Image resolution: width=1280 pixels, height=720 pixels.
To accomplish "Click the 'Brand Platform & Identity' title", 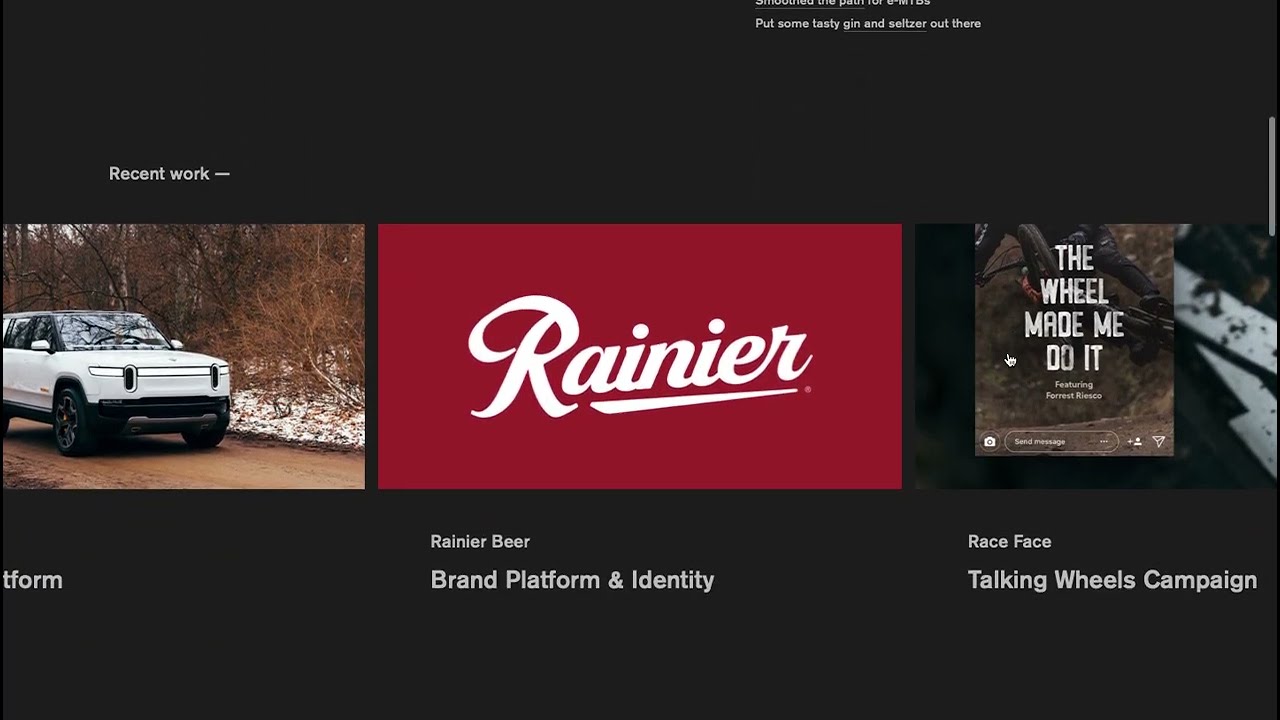I will pyautogui.click(x=572, y=580).
